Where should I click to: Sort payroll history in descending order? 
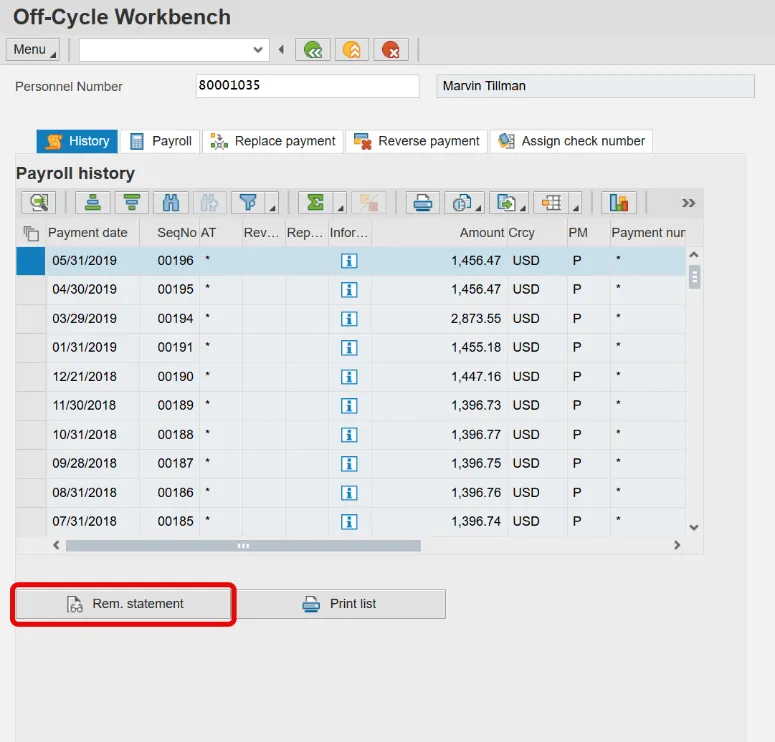(130, 202)
